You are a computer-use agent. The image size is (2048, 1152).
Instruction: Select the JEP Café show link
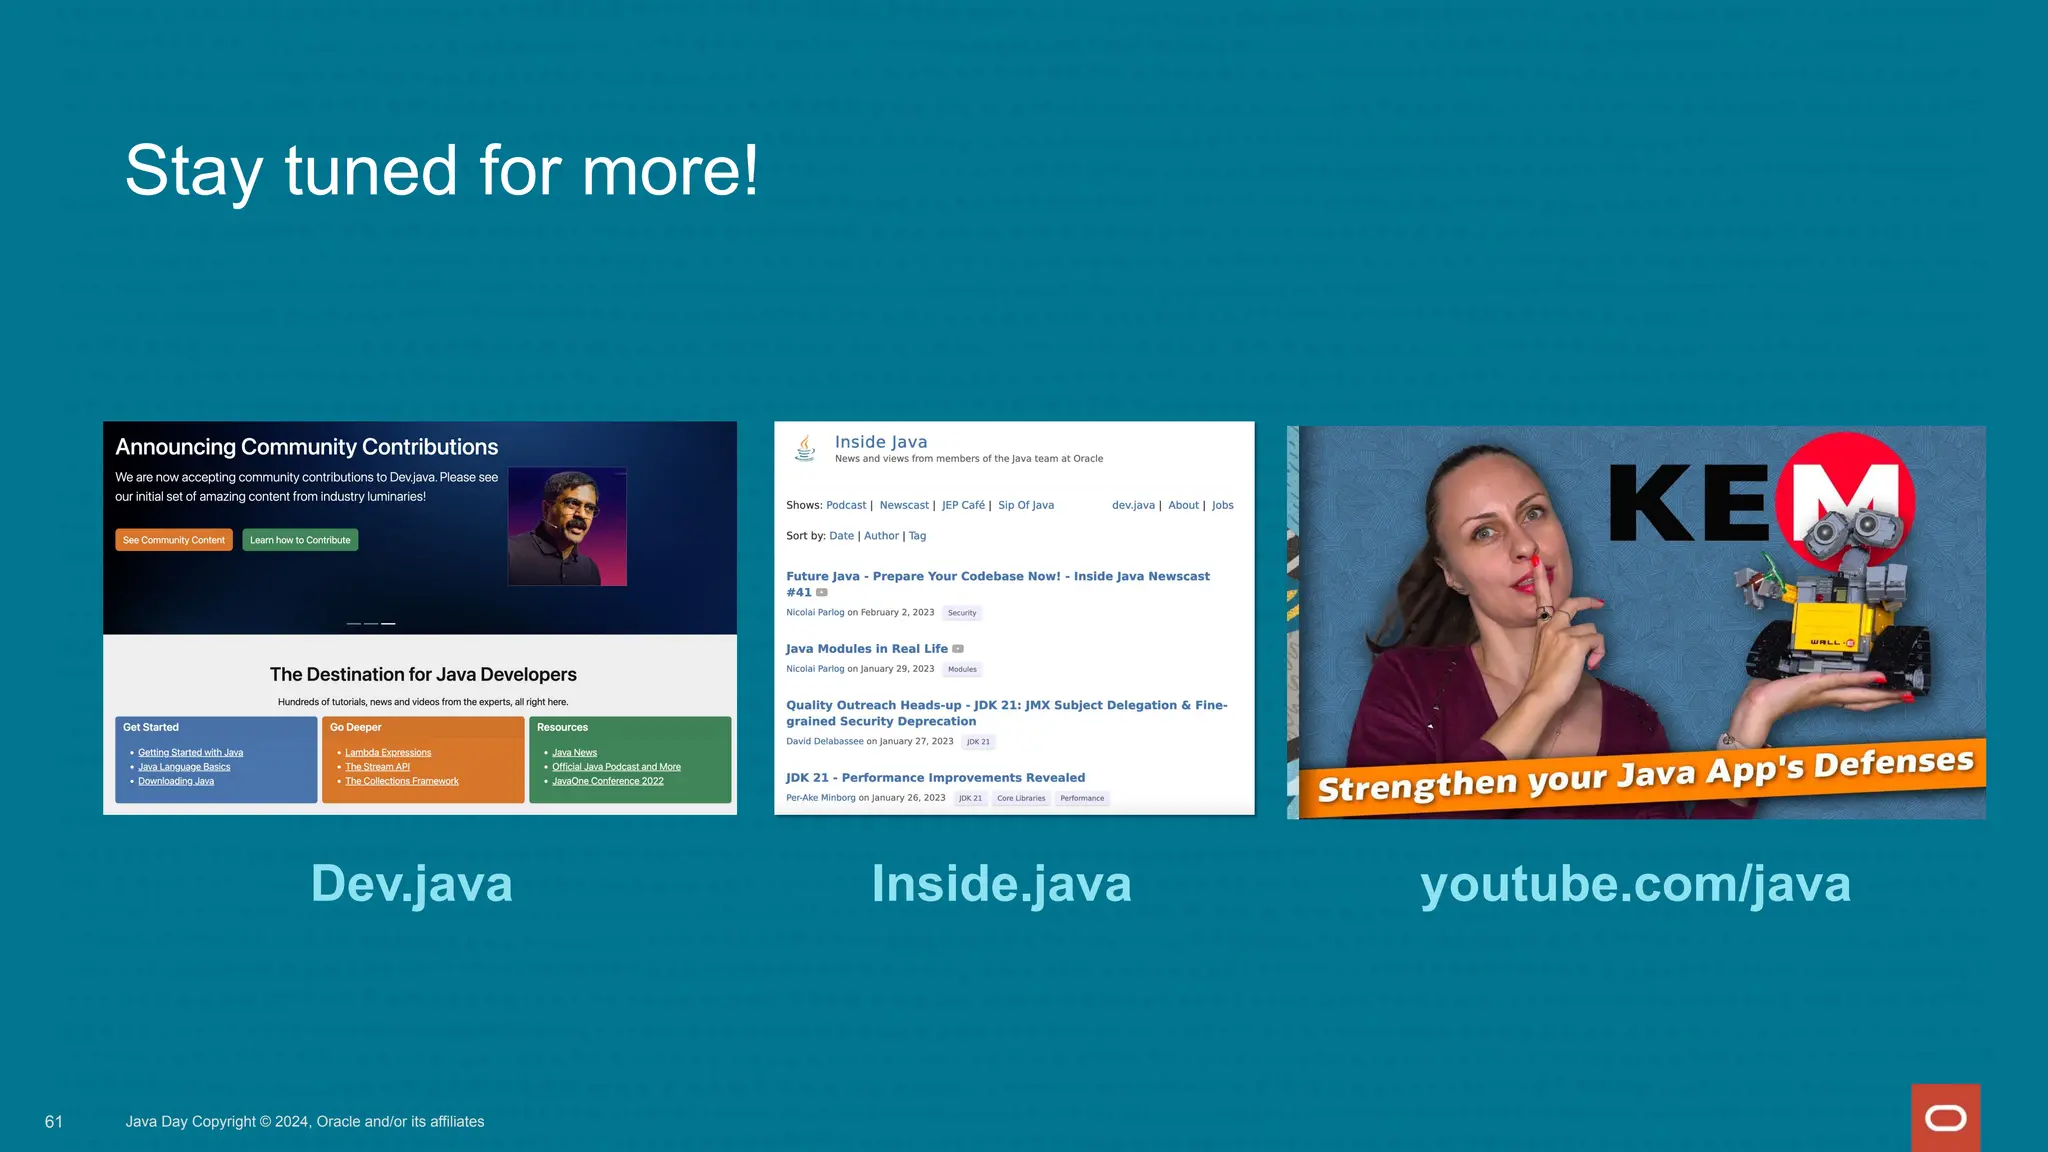point(963,505)
